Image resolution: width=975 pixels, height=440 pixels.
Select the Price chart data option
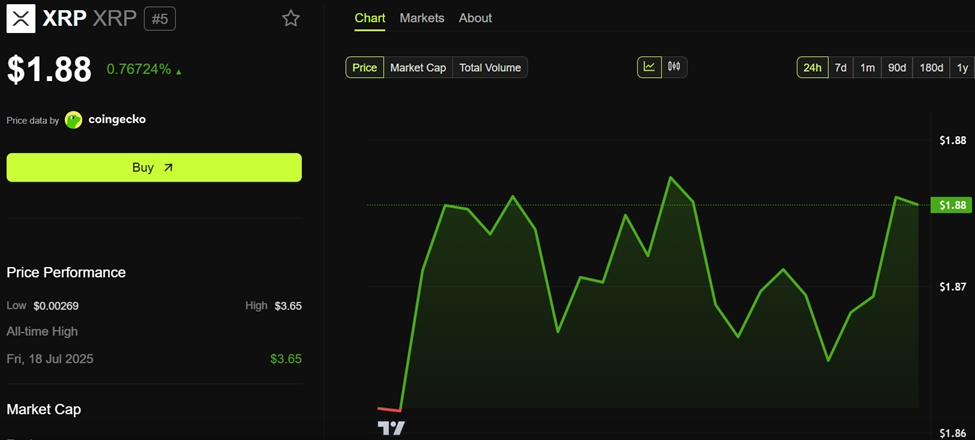365,67
